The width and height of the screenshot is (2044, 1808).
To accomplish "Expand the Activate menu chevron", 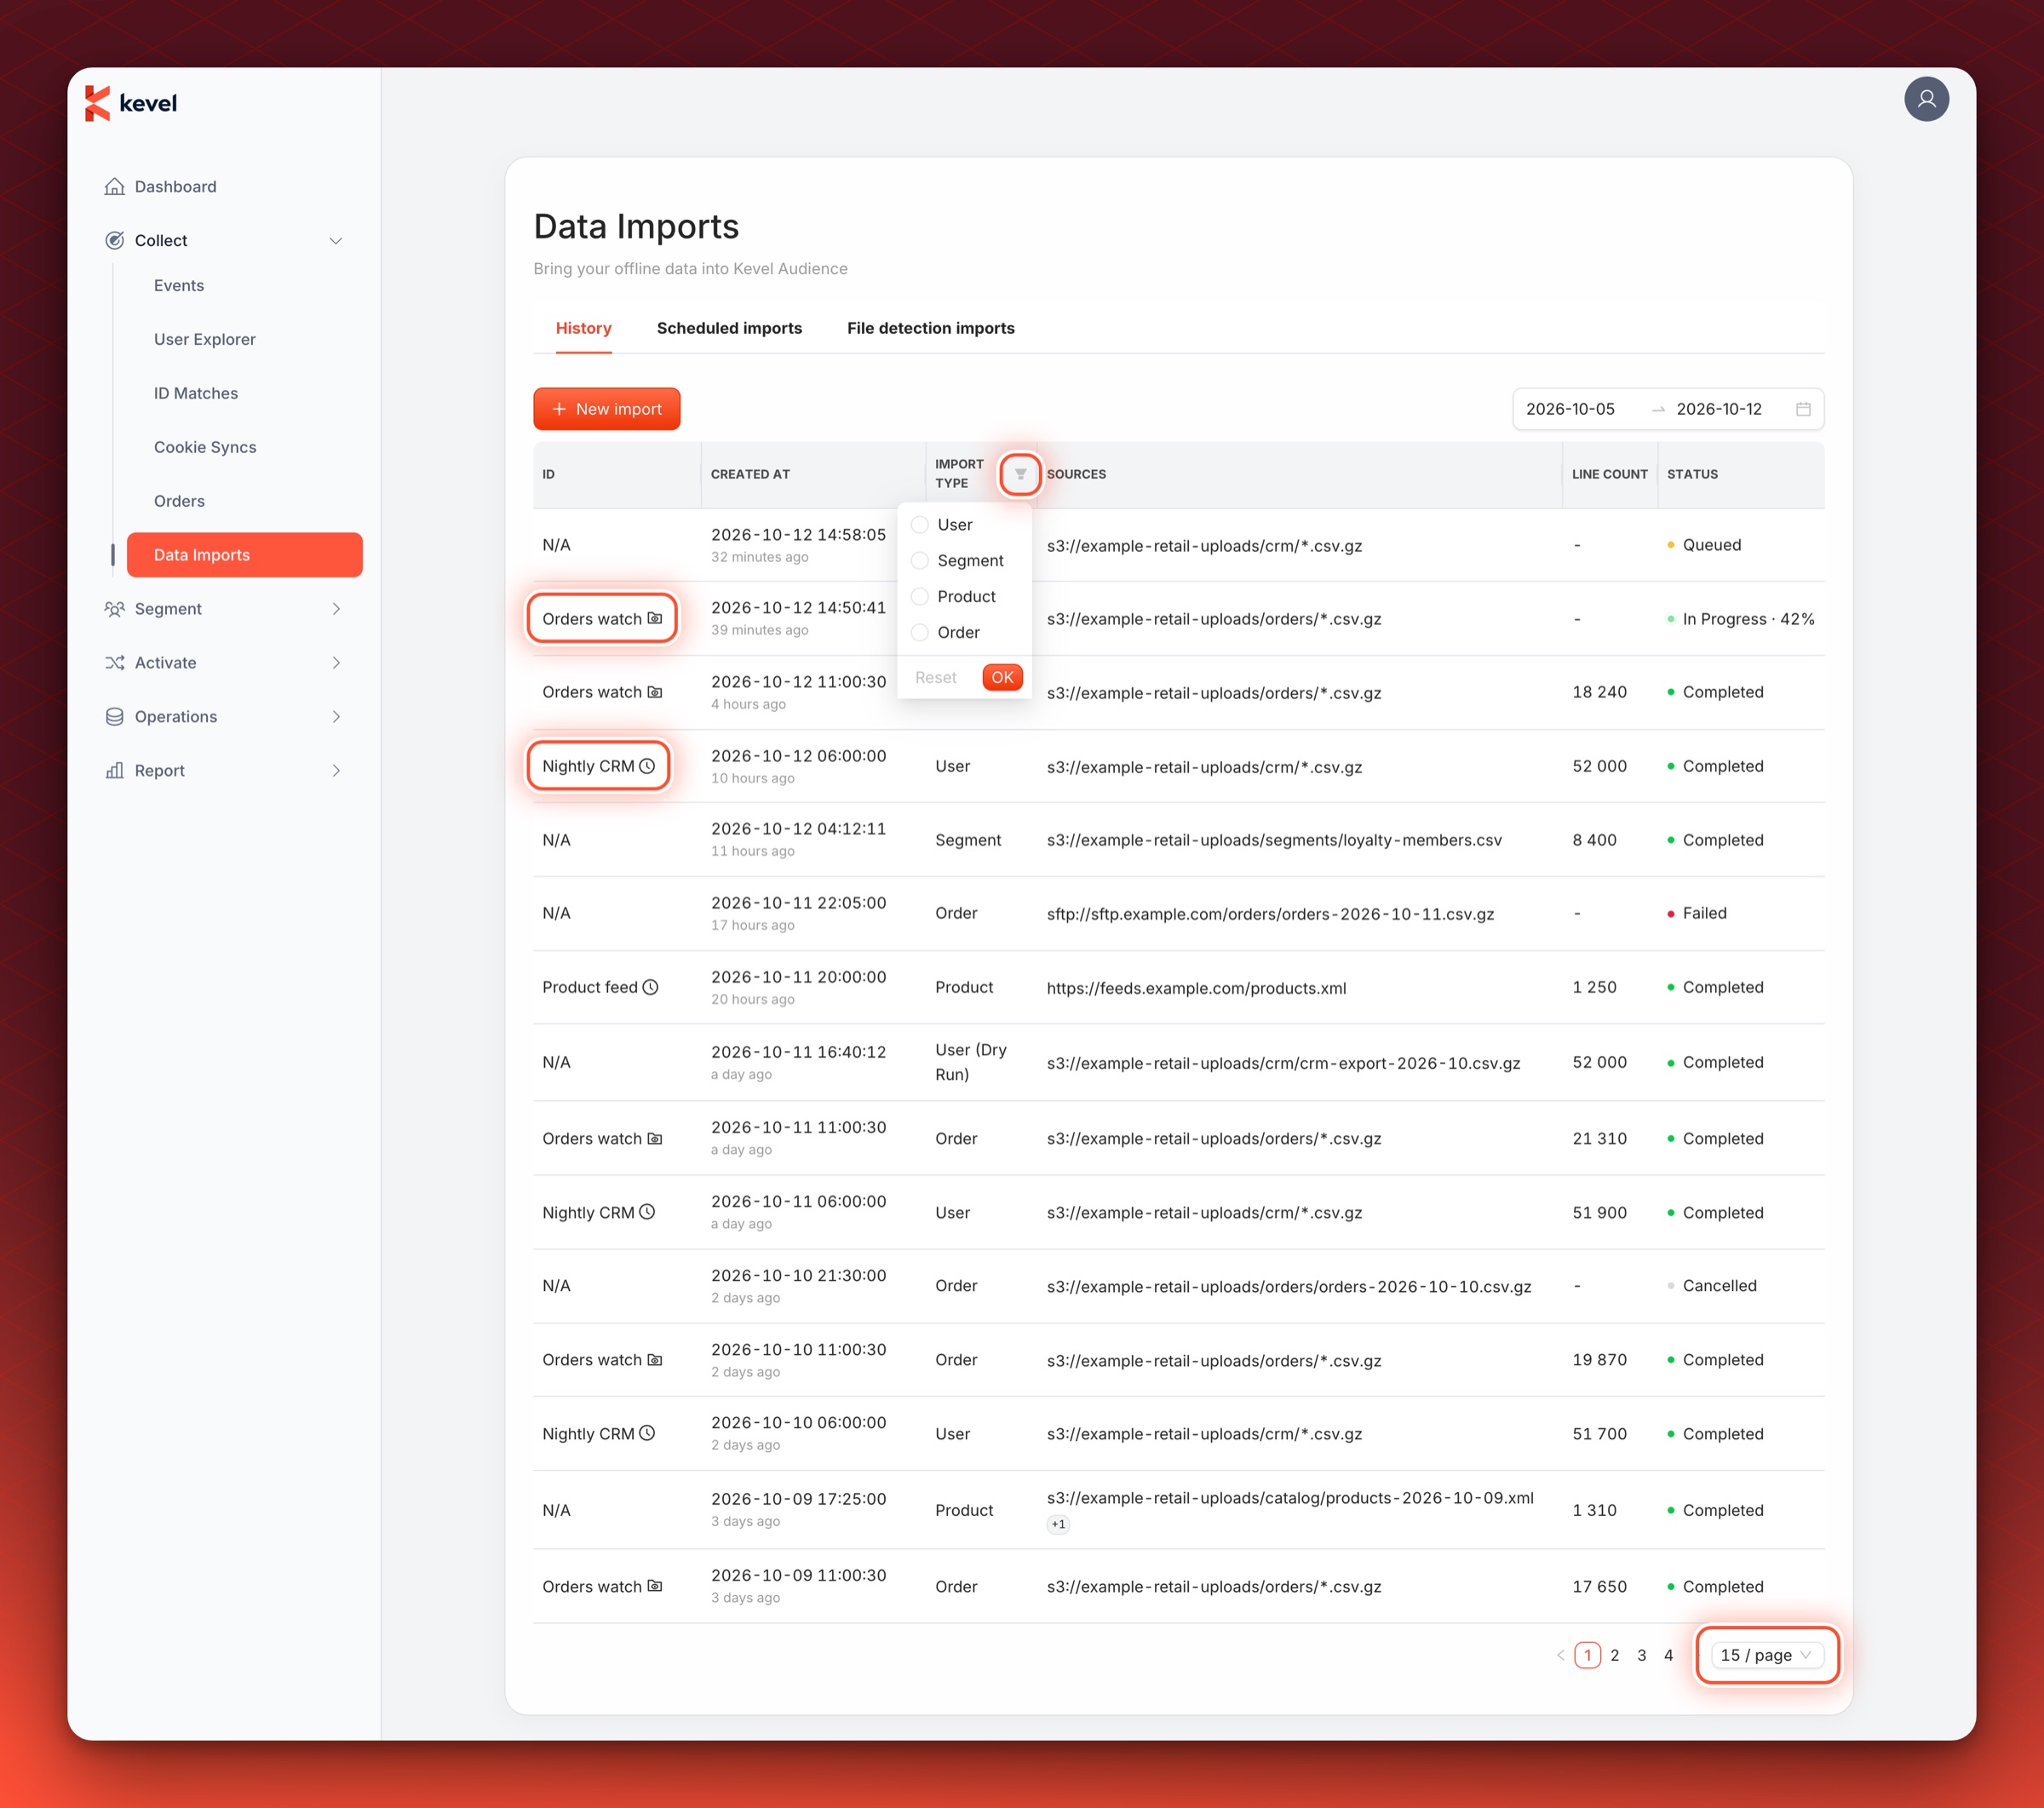I will coord(336,663).
